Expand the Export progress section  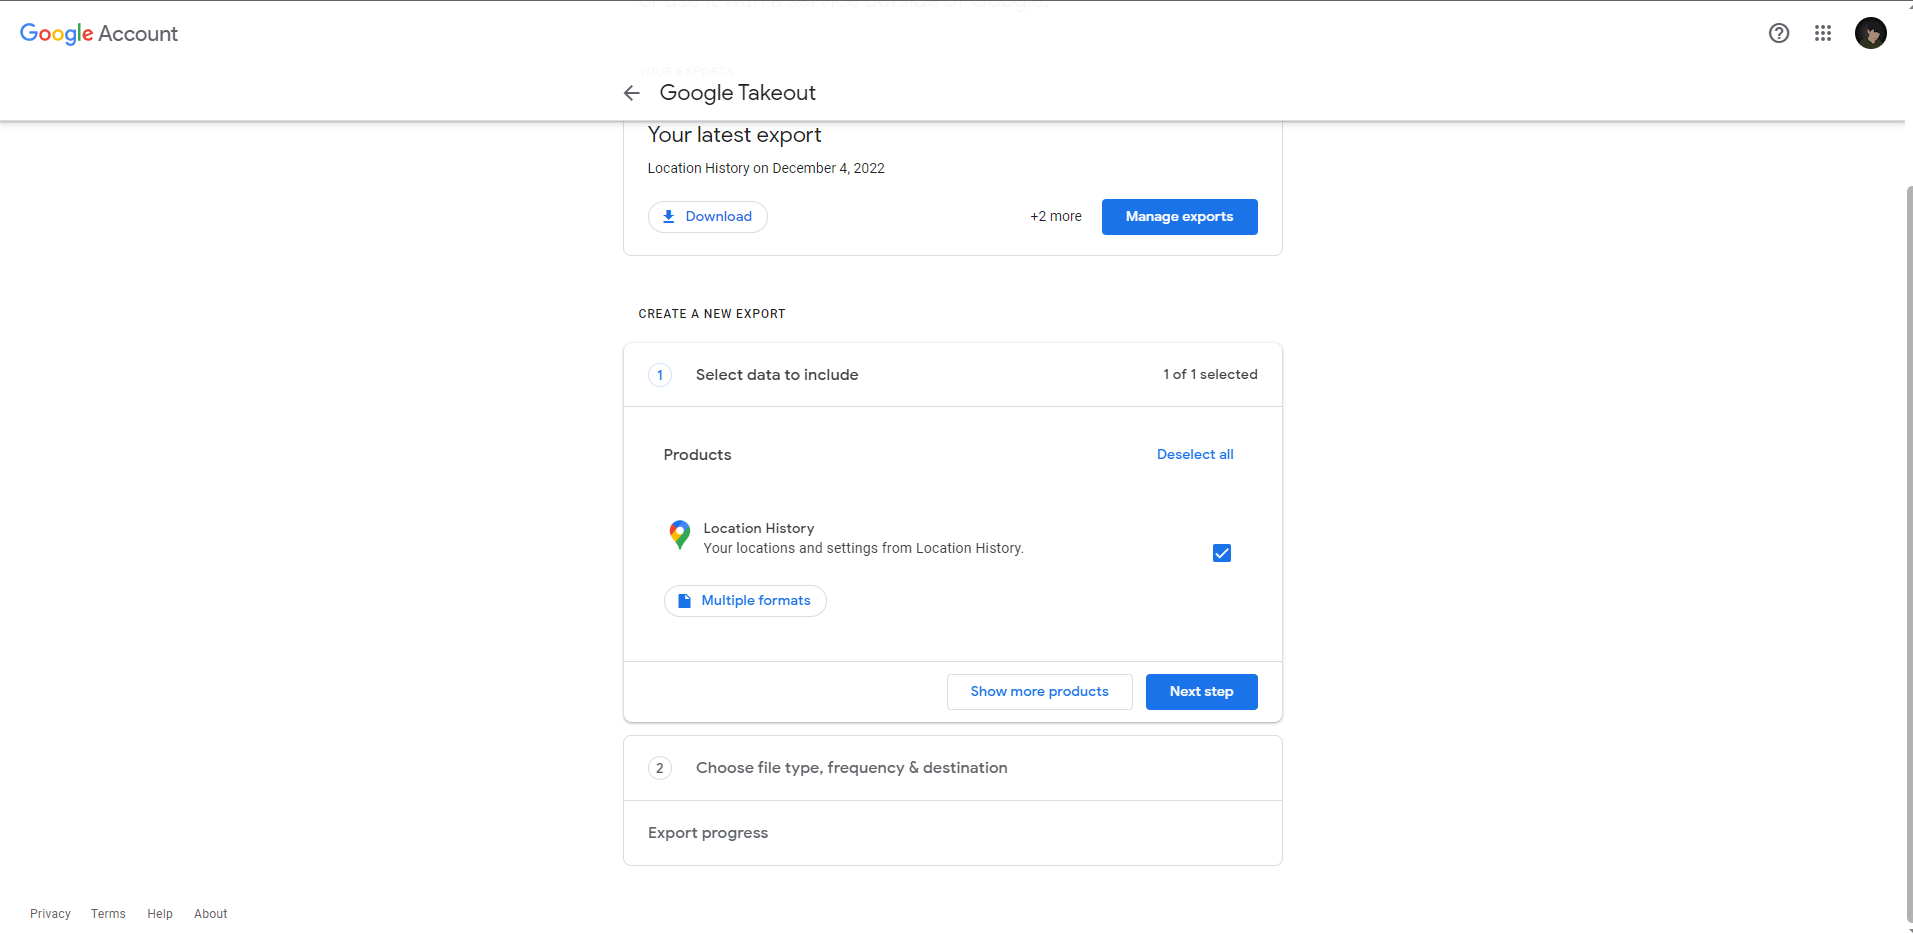click(x=953, y=833)
